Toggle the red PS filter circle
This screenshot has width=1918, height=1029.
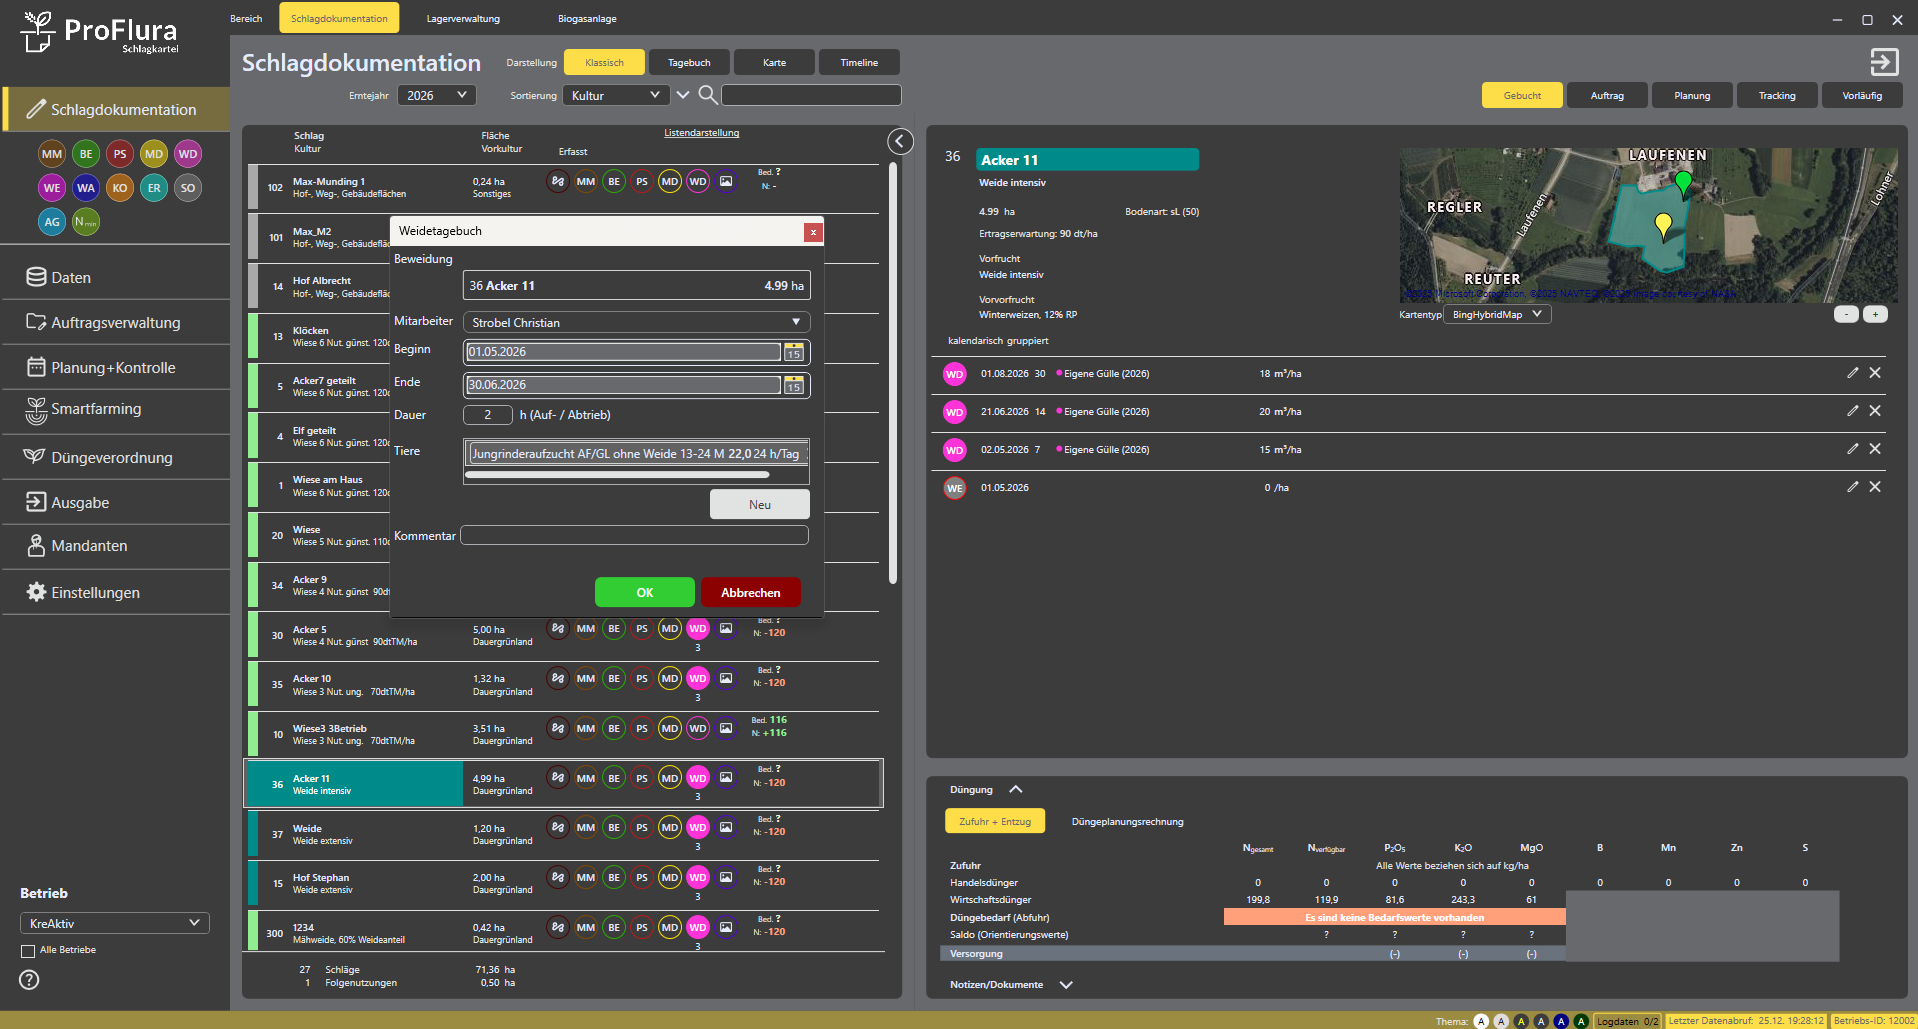[120, 154]
